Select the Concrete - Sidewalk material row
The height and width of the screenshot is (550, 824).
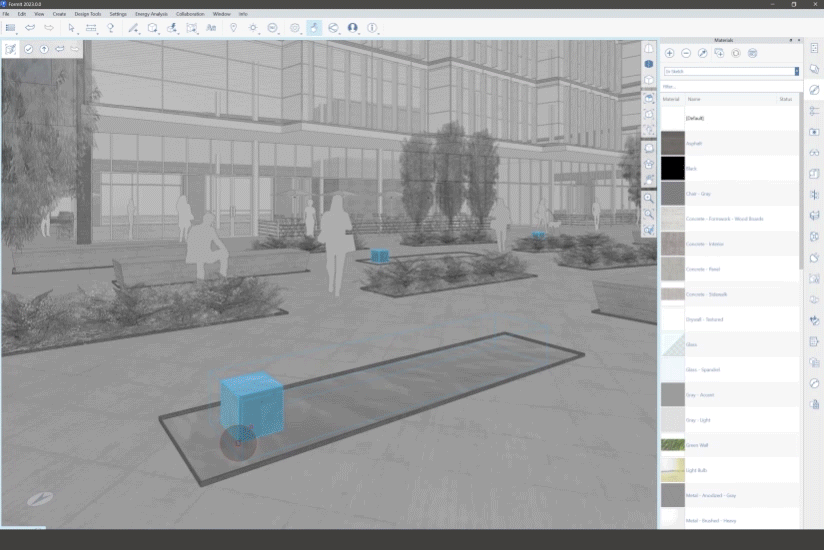click(x=730, y=294)
